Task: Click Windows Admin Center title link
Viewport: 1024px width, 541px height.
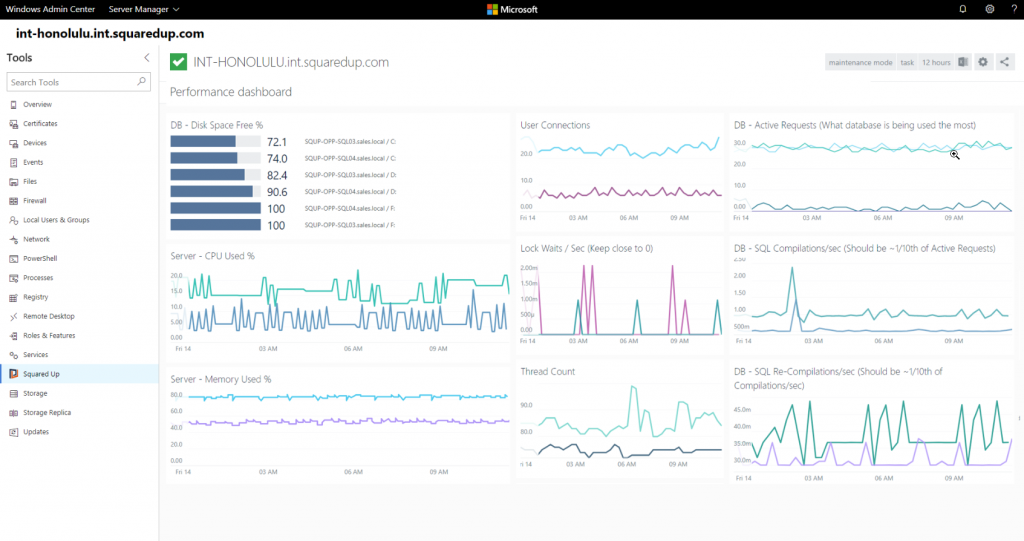Action: [50, 9]
